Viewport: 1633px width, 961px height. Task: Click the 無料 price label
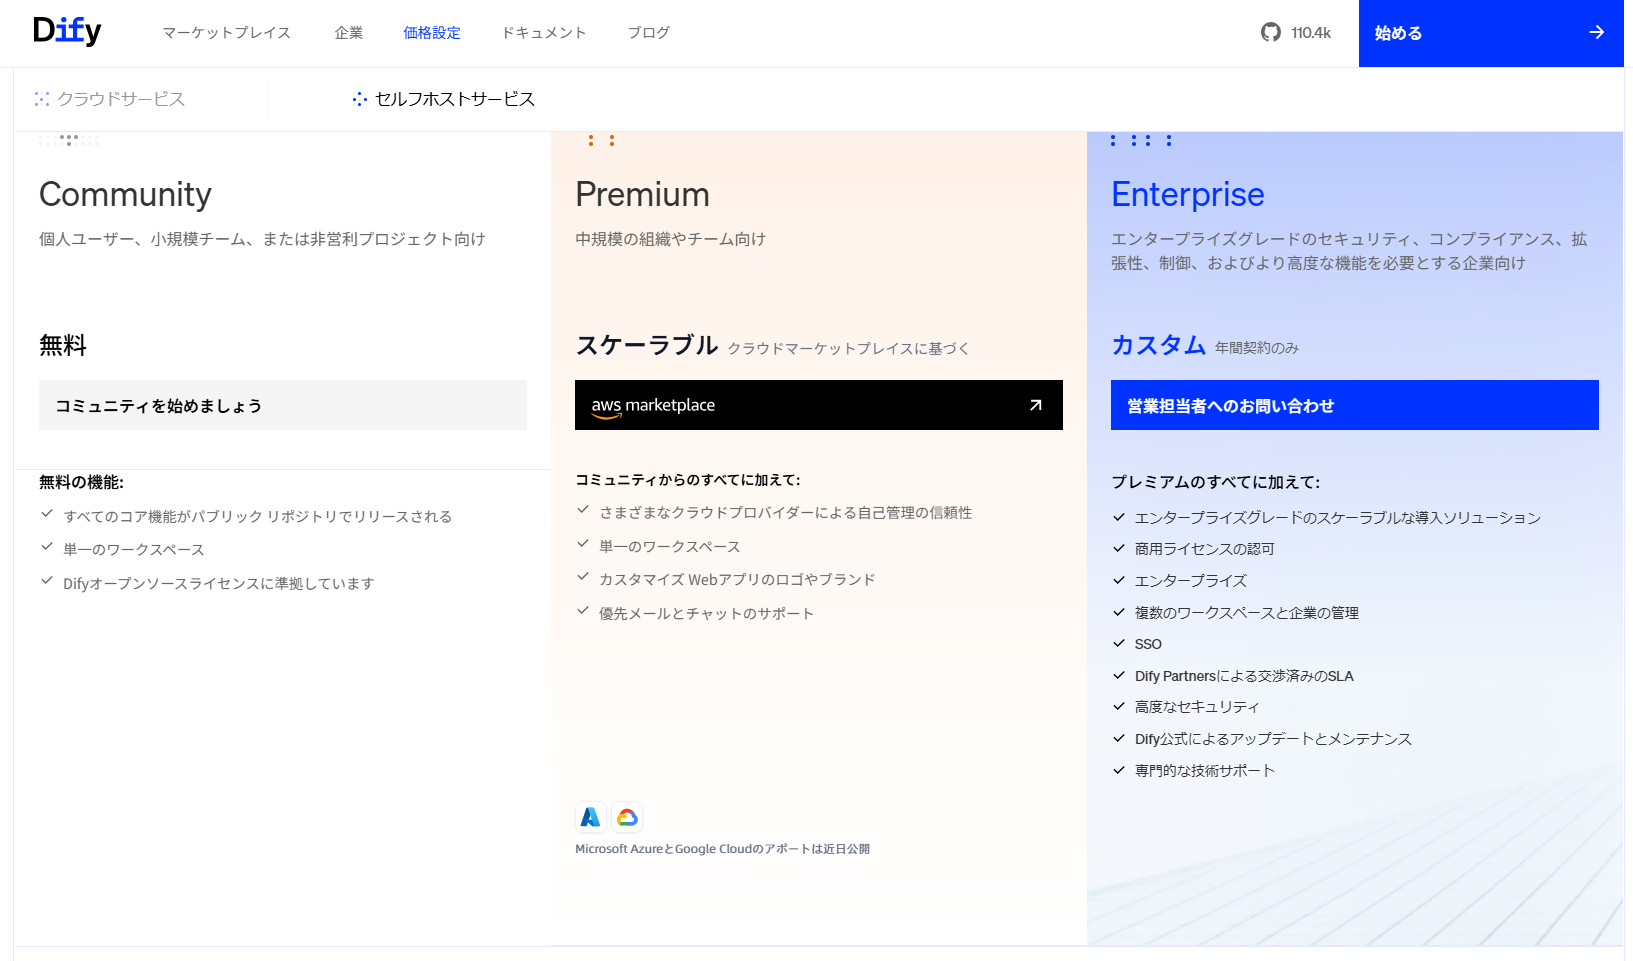tap(63, 345)
